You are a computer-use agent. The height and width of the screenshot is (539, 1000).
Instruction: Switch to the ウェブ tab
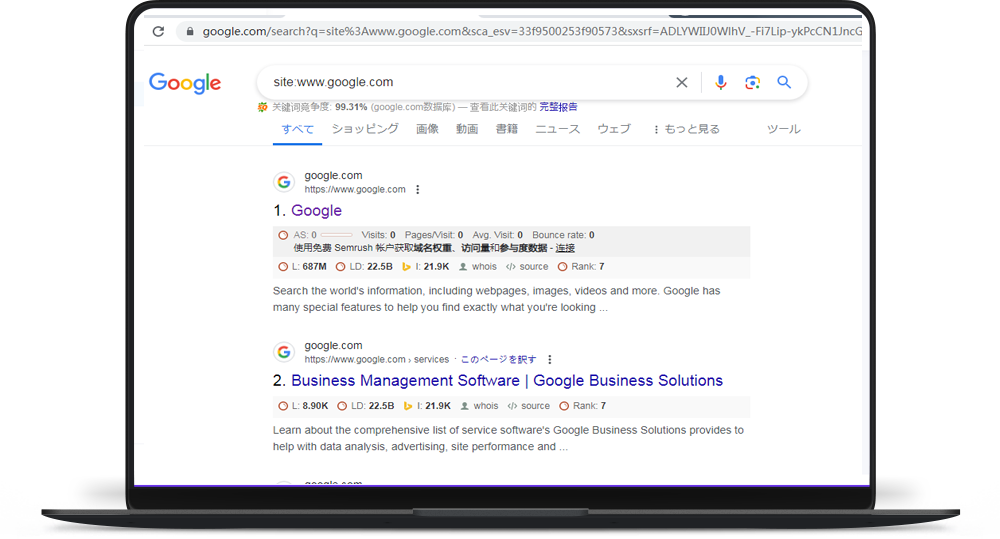[614, 129]
